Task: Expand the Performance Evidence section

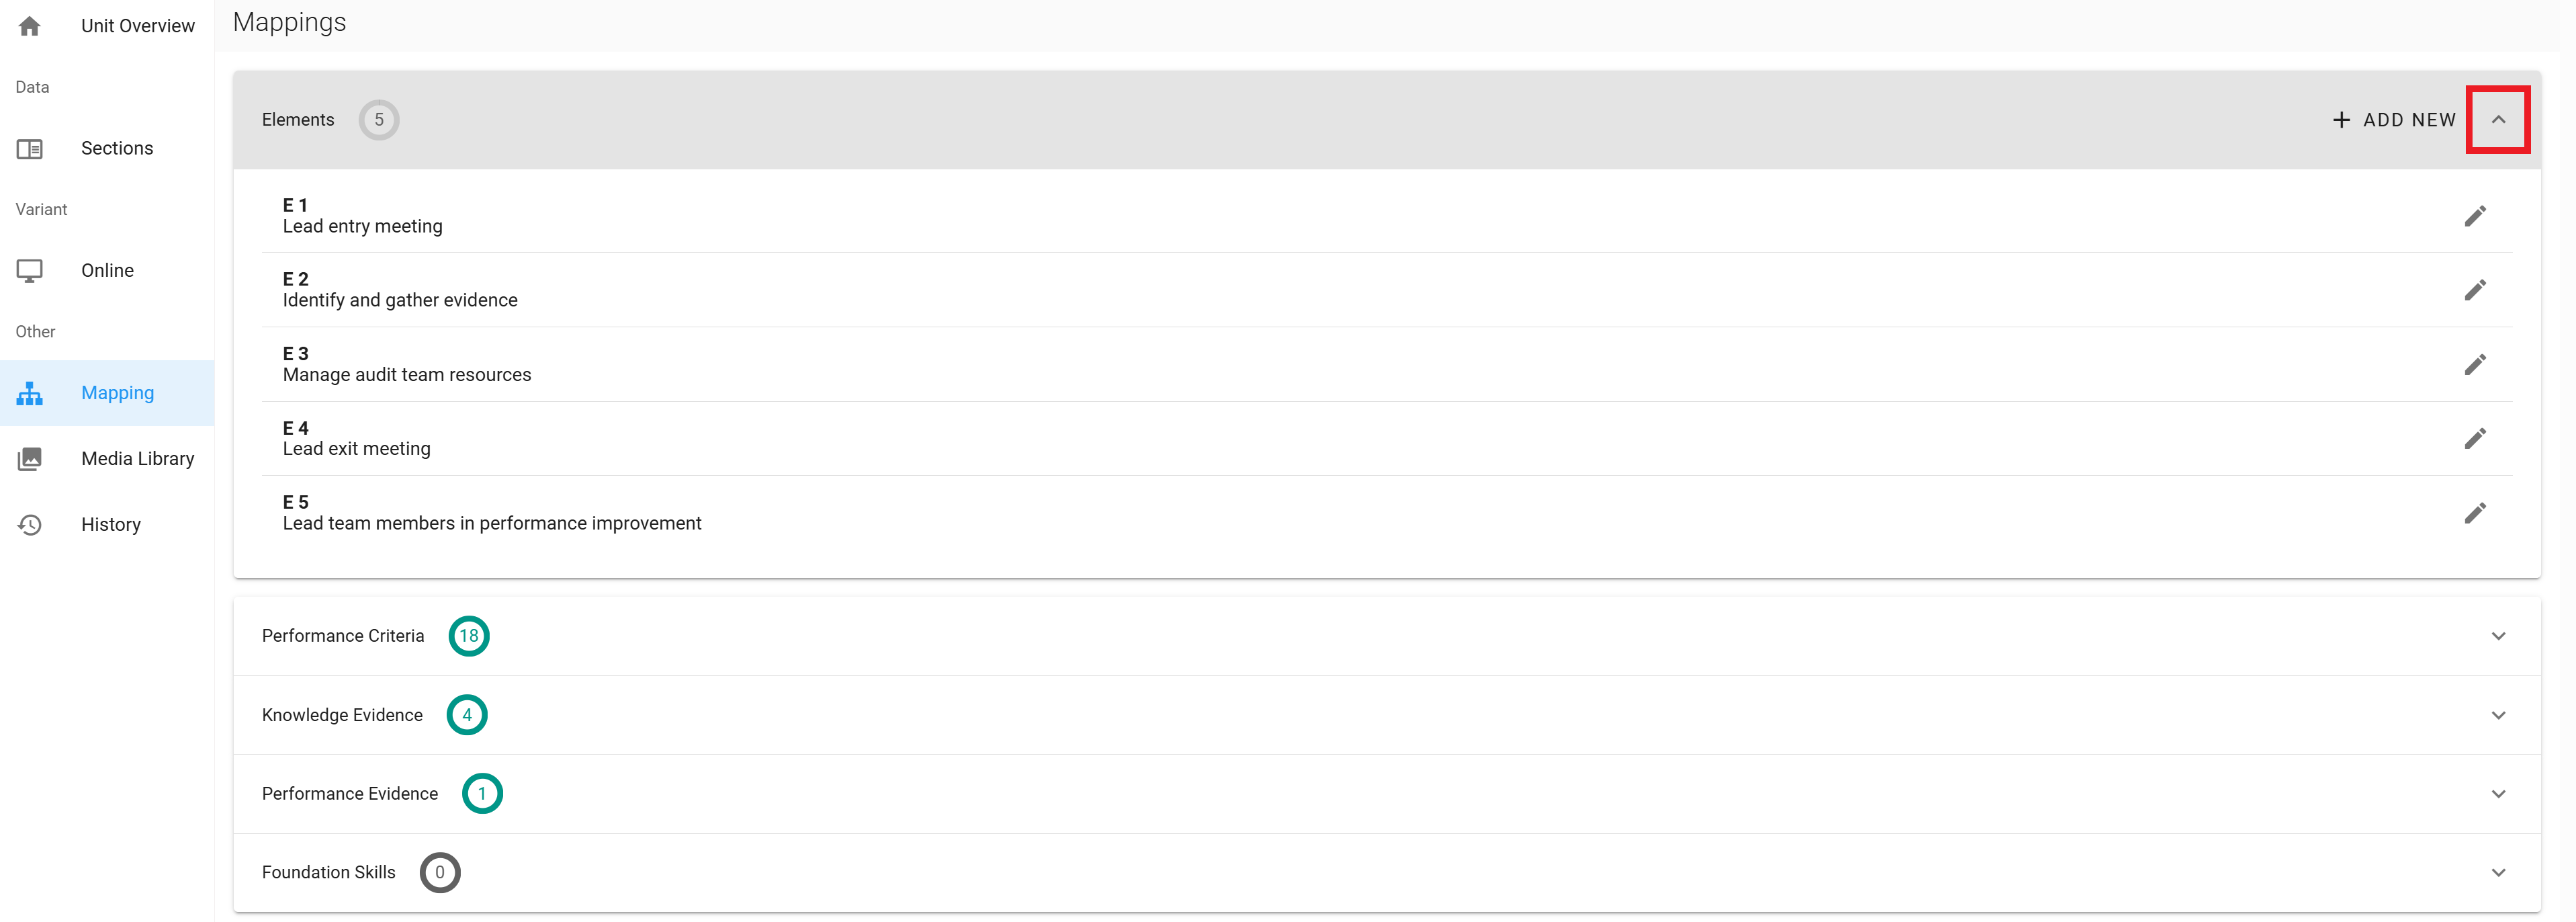Action: click(x=2497, y=794)
